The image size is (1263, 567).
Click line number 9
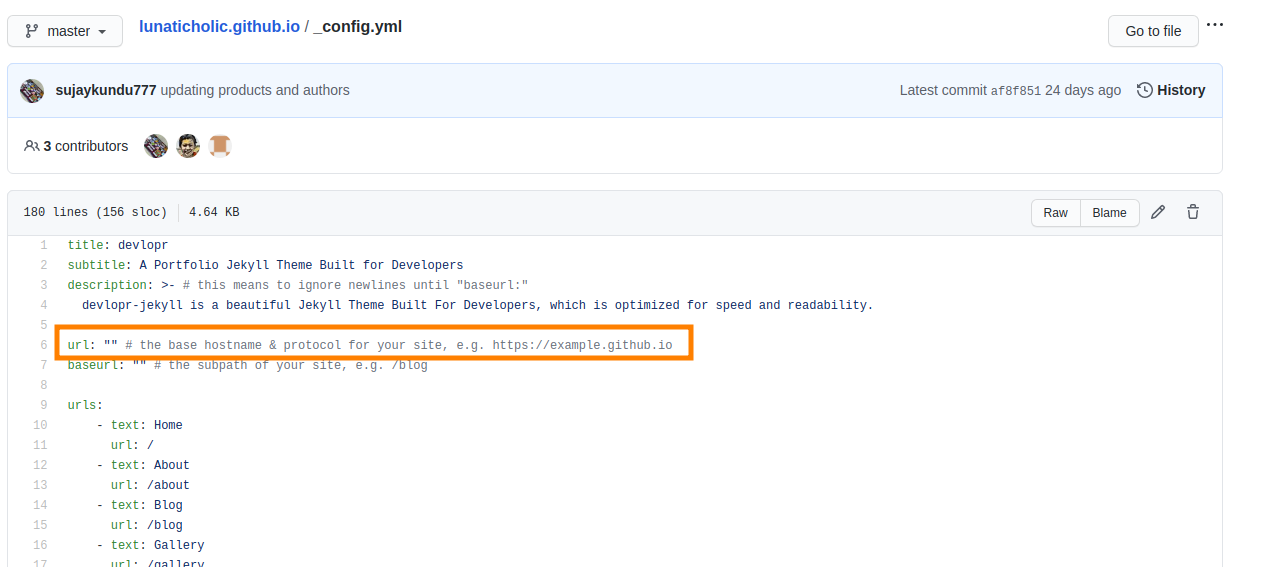coord(43,405)
